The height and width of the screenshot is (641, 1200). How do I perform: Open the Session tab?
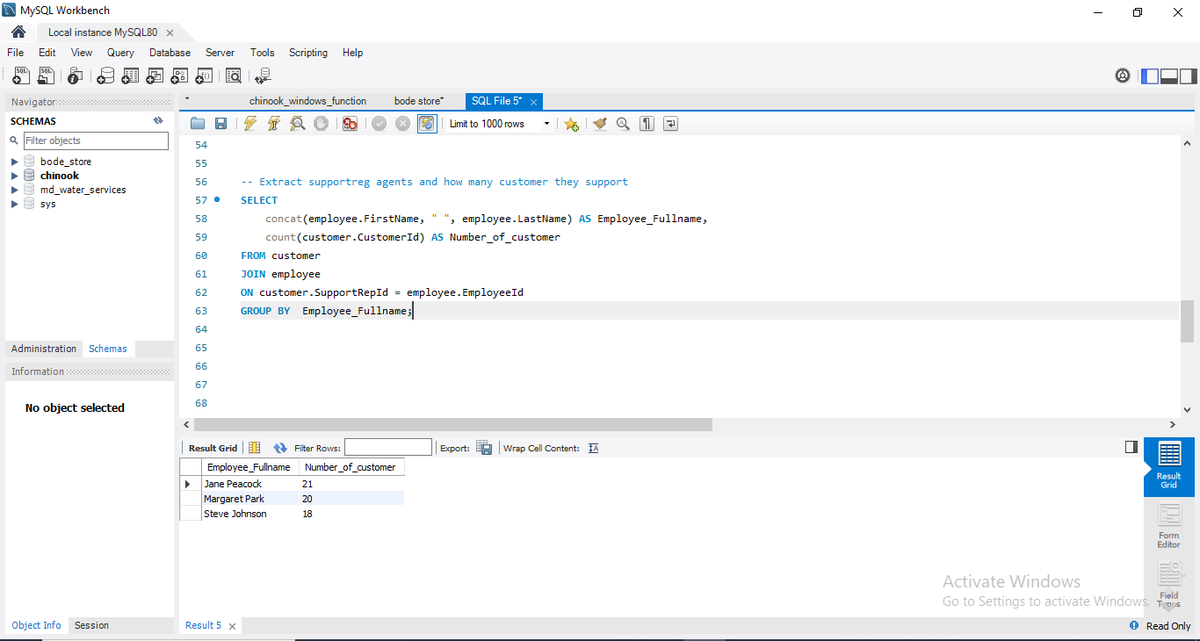coord(91,626)
